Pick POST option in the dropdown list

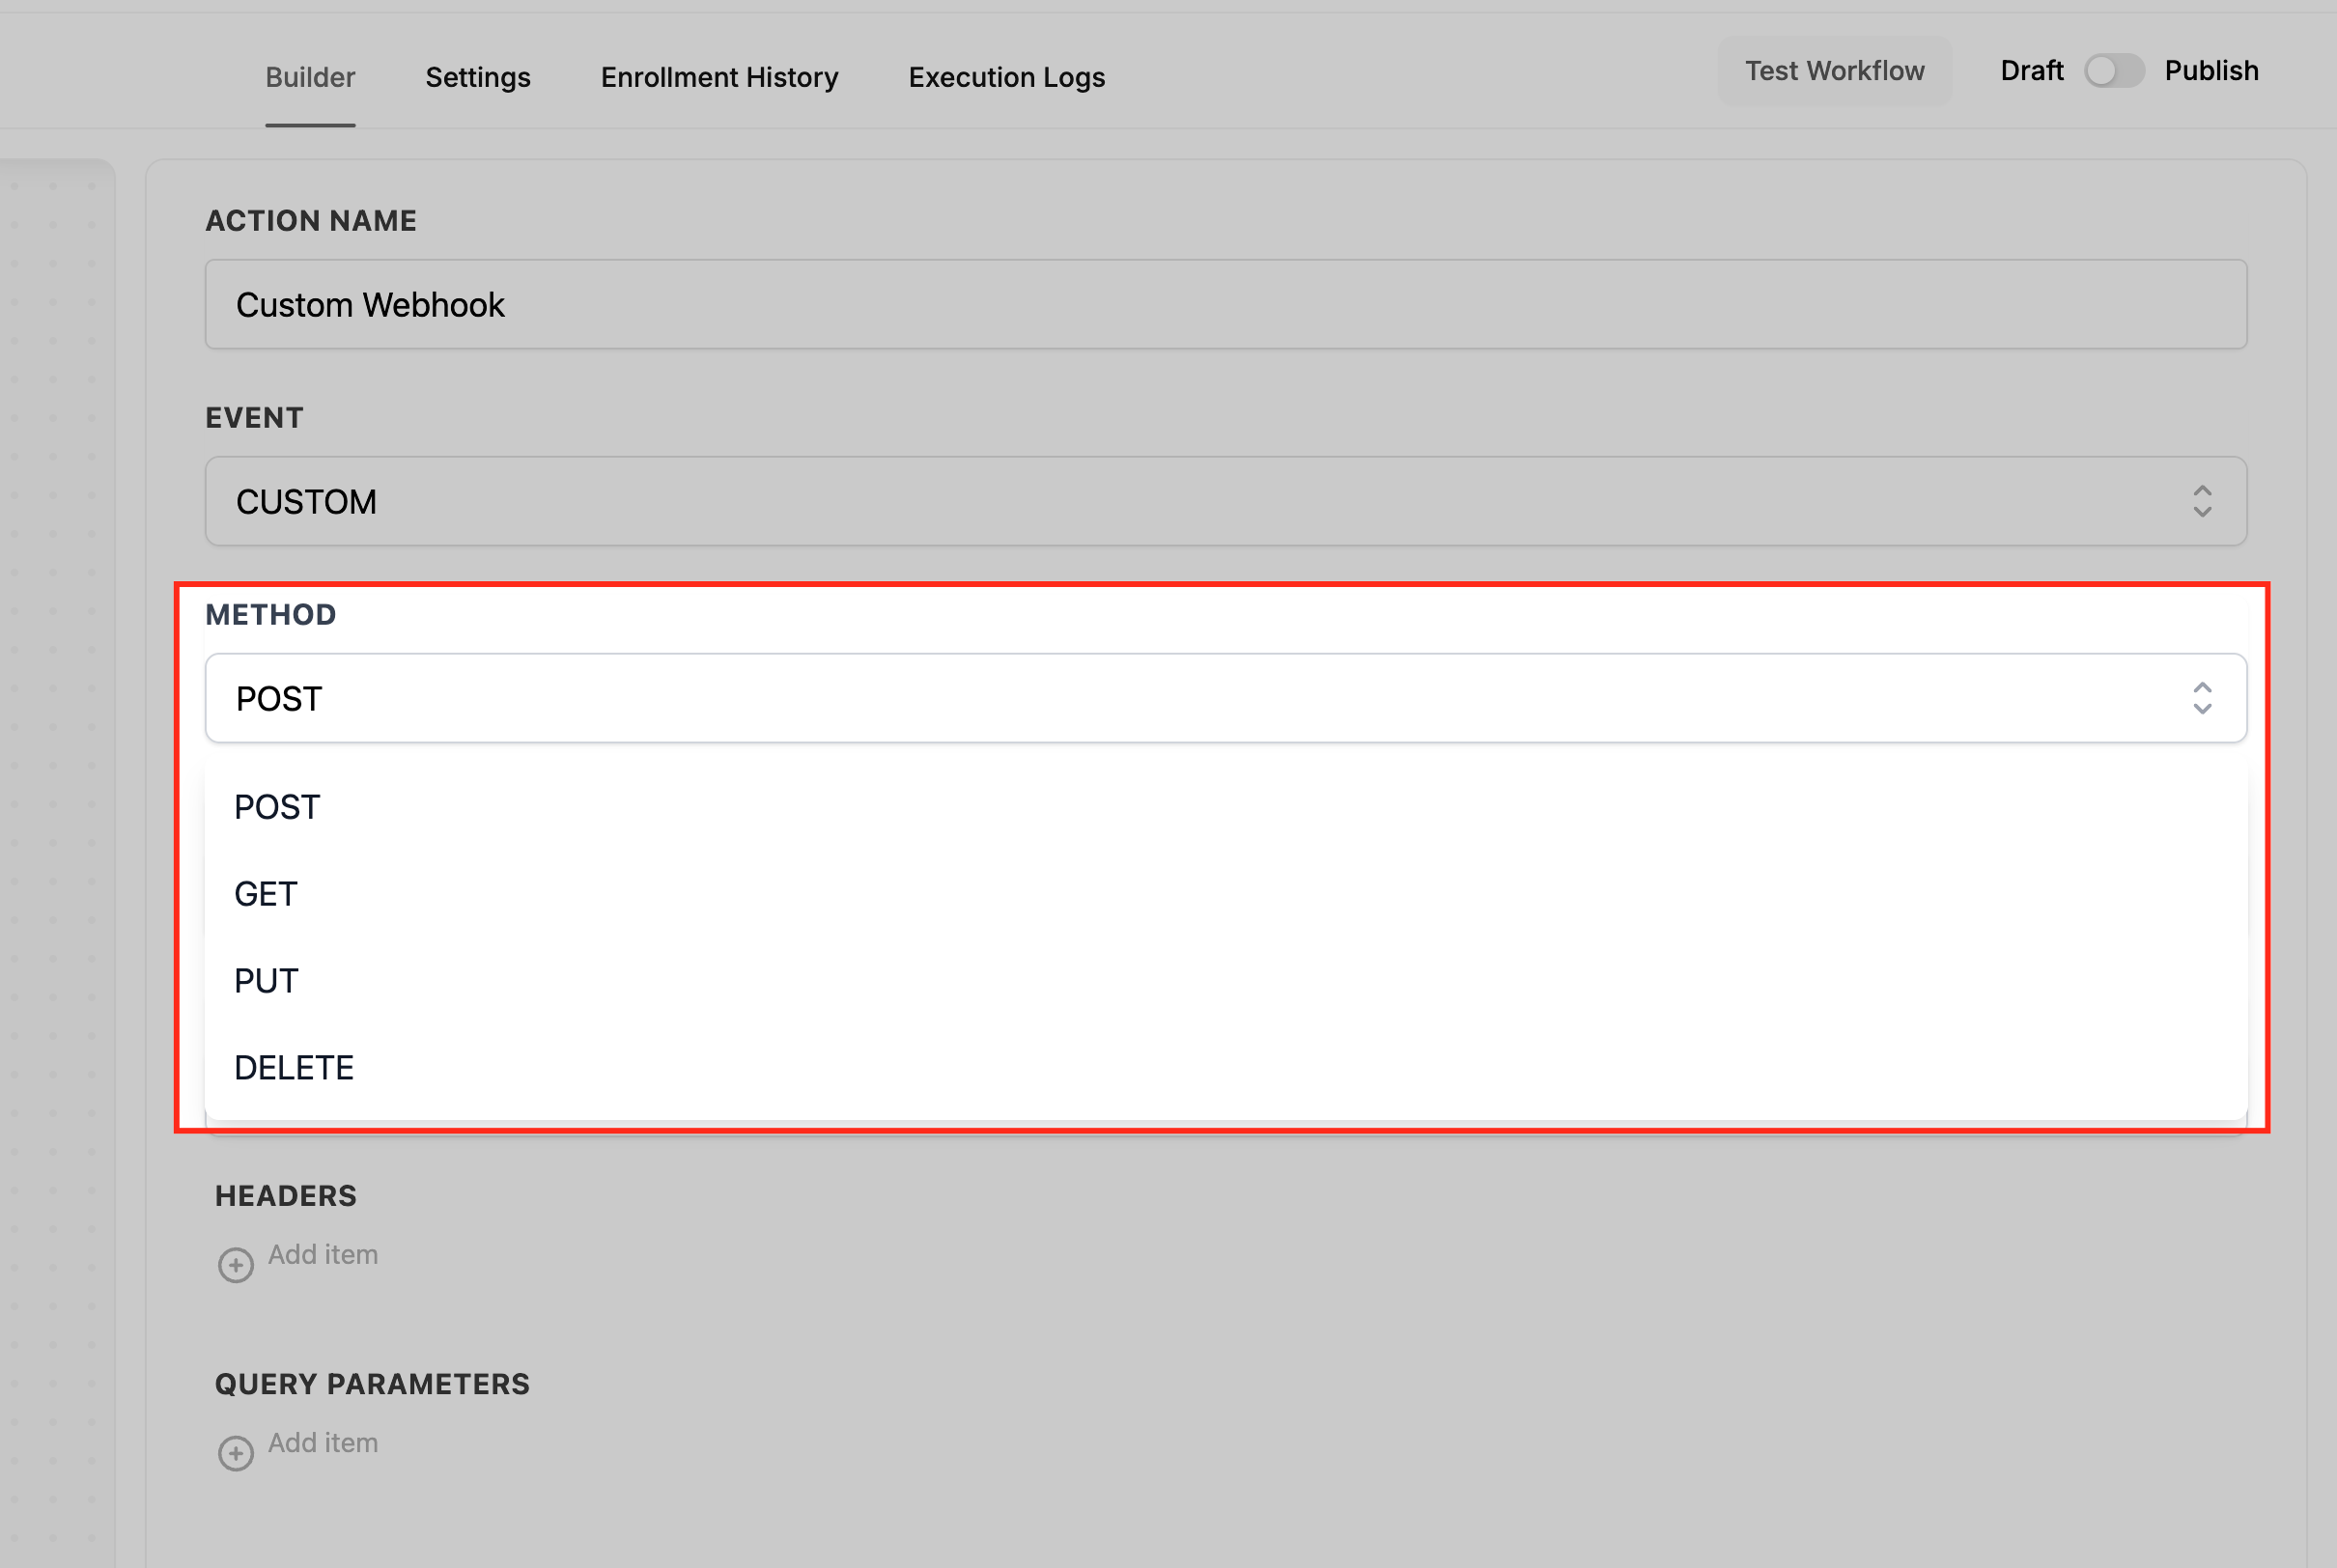coord(277,807)
